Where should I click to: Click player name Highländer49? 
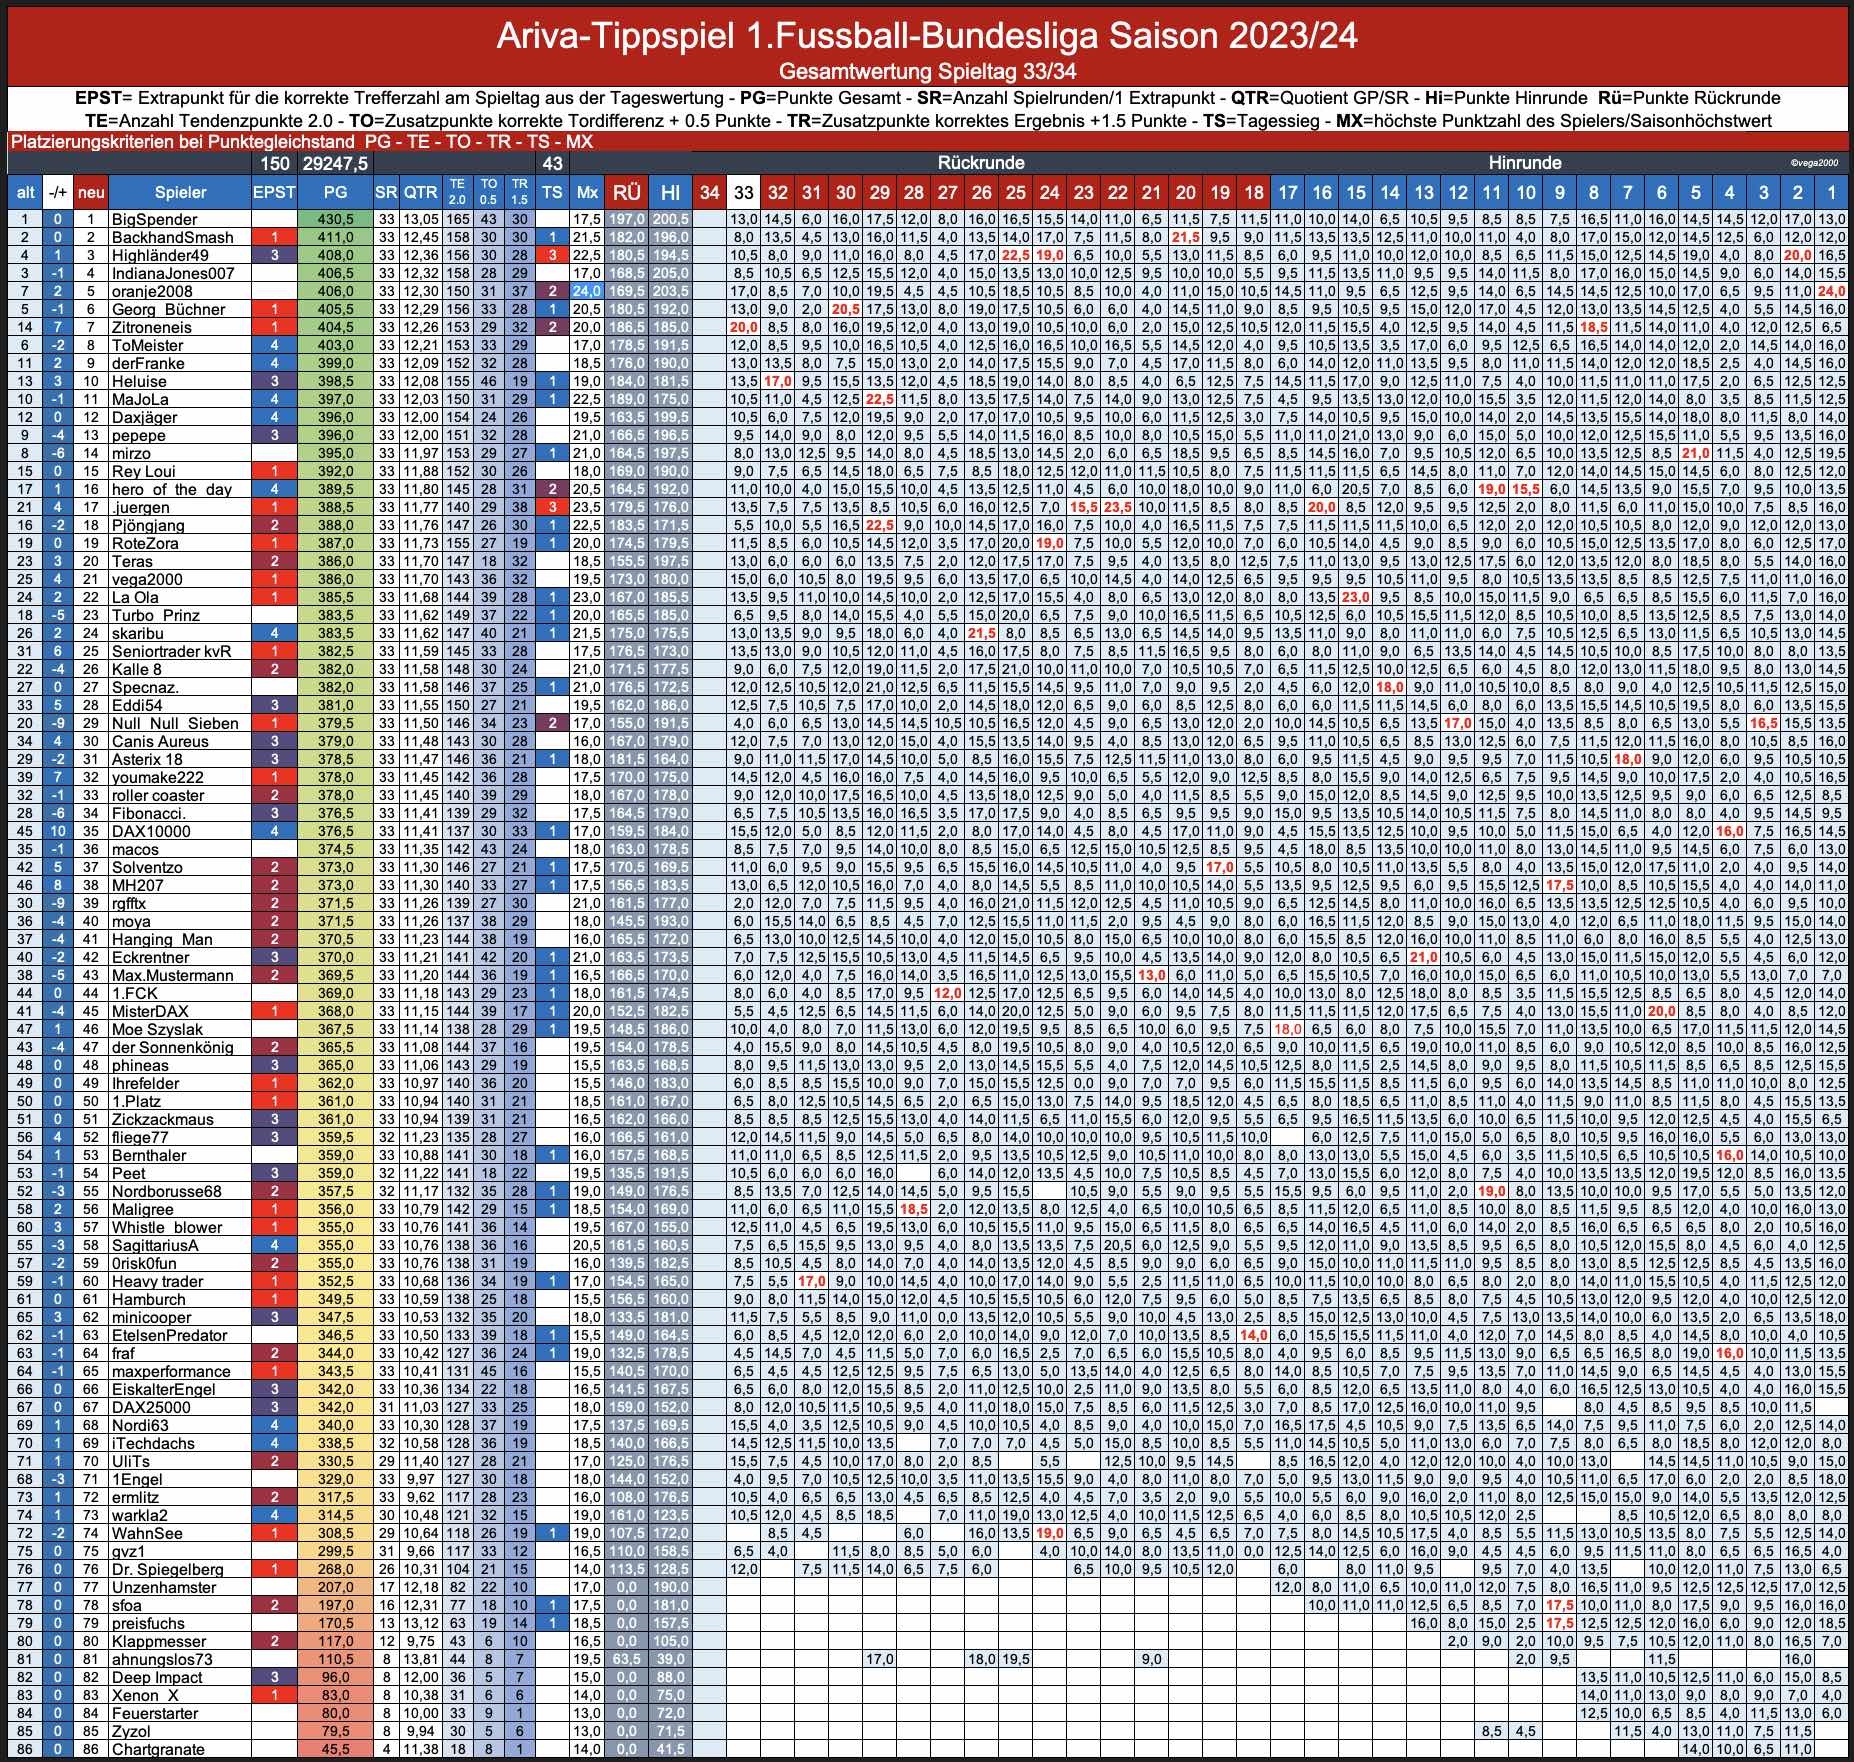click(x=160, y=255)
